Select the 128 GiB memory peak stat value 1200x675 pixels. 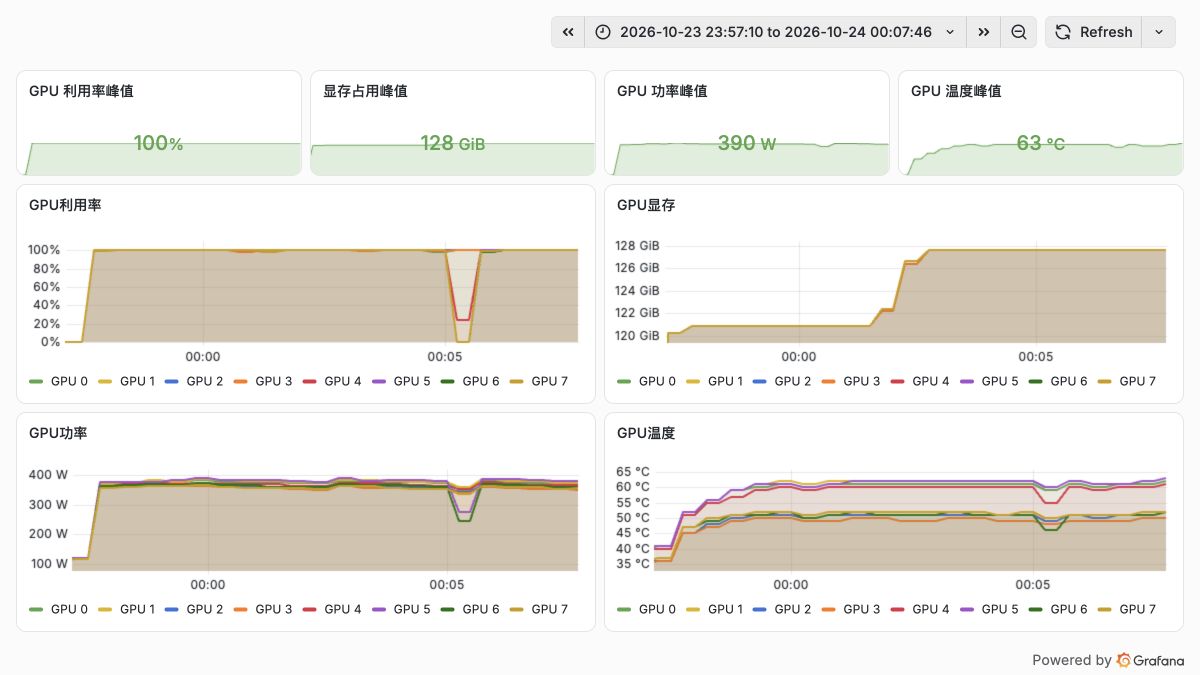click(453, 143)
